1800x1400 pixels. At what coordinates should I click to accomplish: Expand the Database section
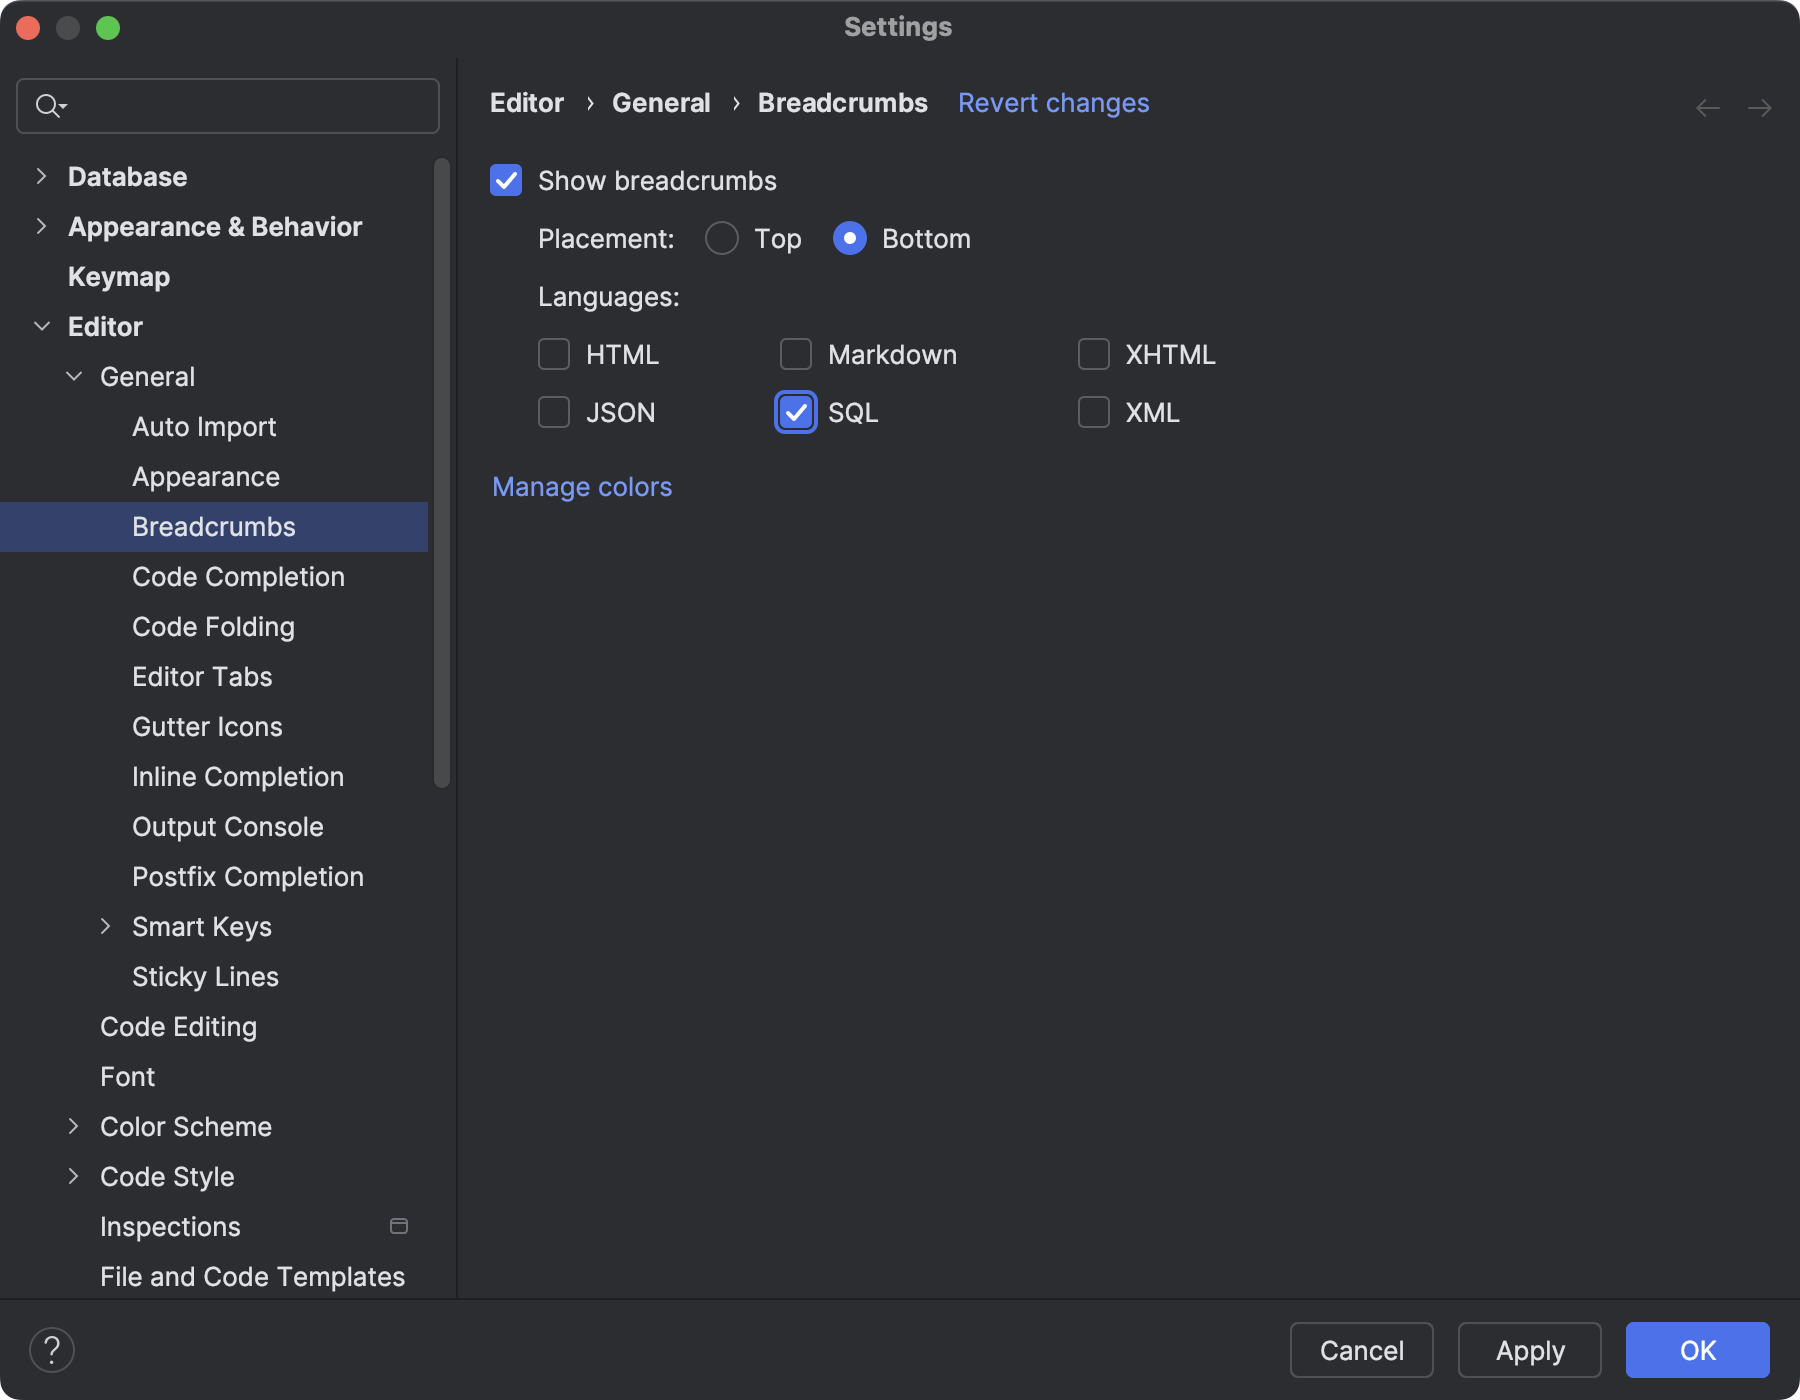click(41, 176)
